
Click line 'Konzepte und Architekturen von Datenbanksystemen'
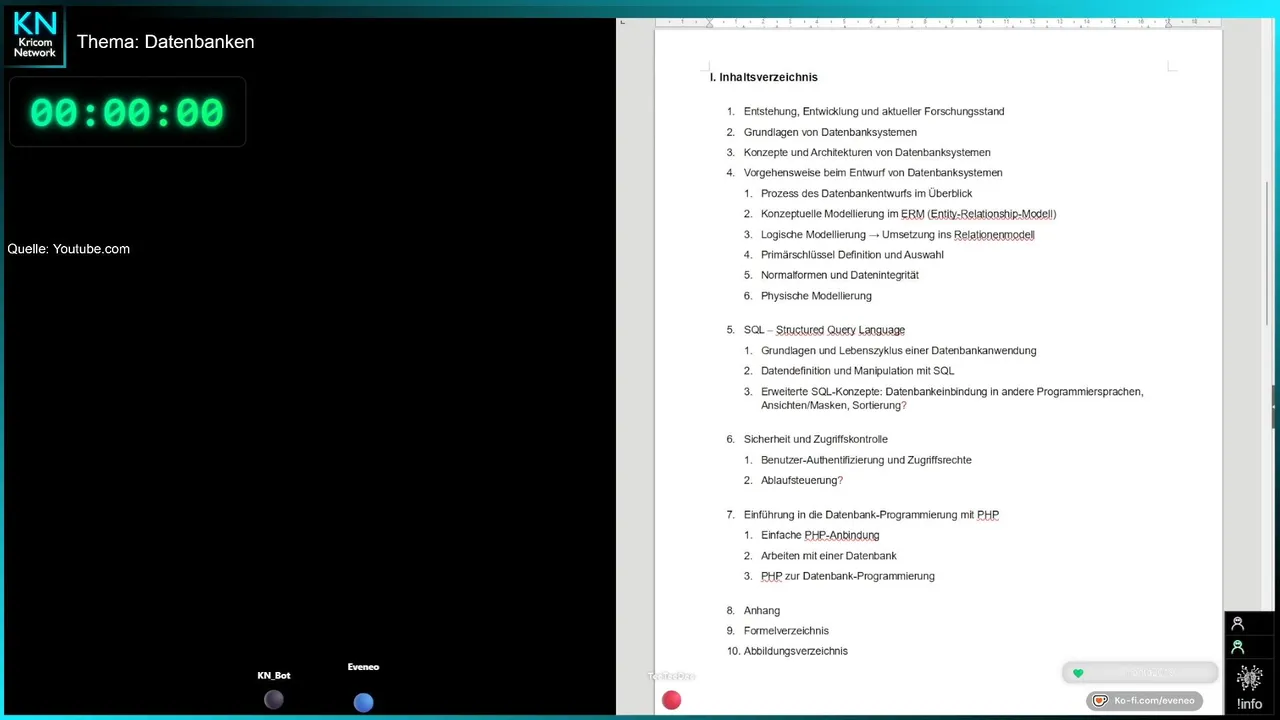point(867,152)
